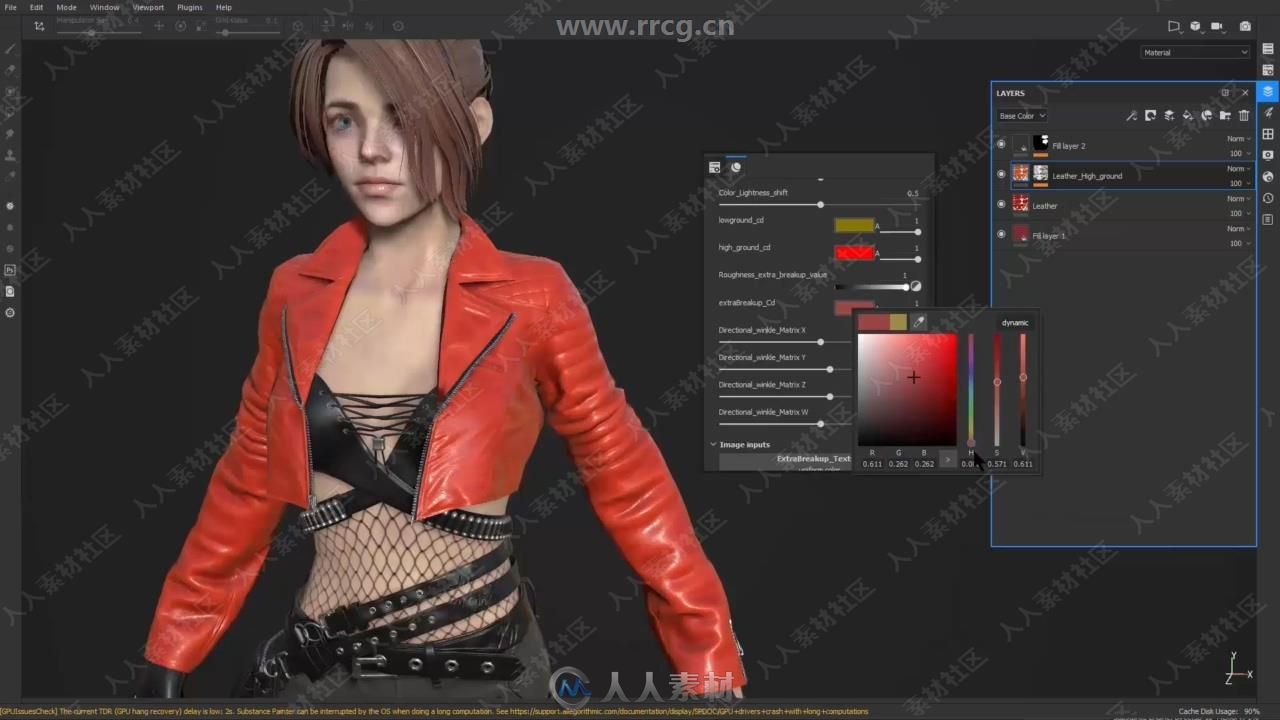Undock the Layers panel
Screen dimensions: 1280x720
point(1225,93)
